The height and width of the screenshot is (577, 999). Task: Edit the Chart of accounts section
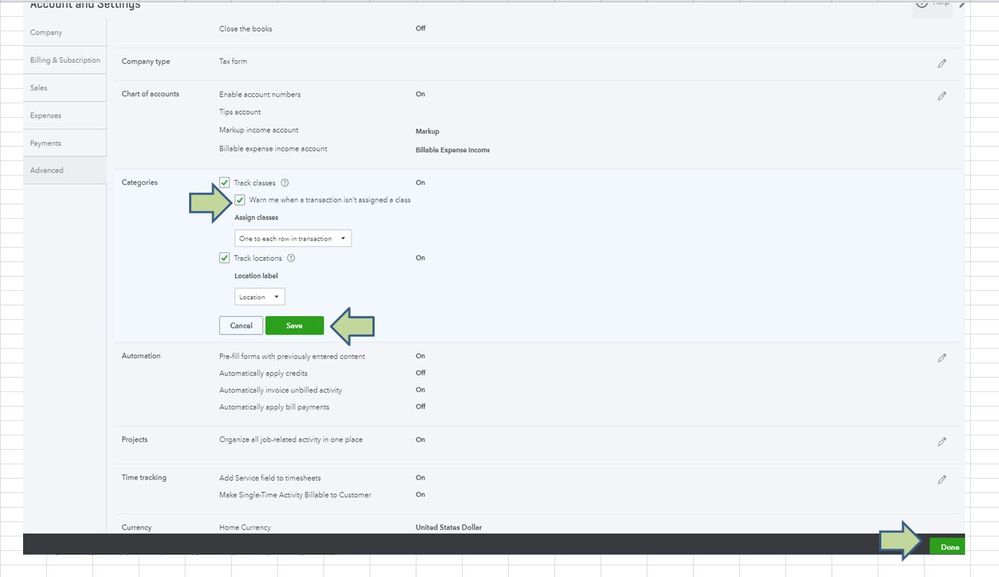click(x=941, y=96)
